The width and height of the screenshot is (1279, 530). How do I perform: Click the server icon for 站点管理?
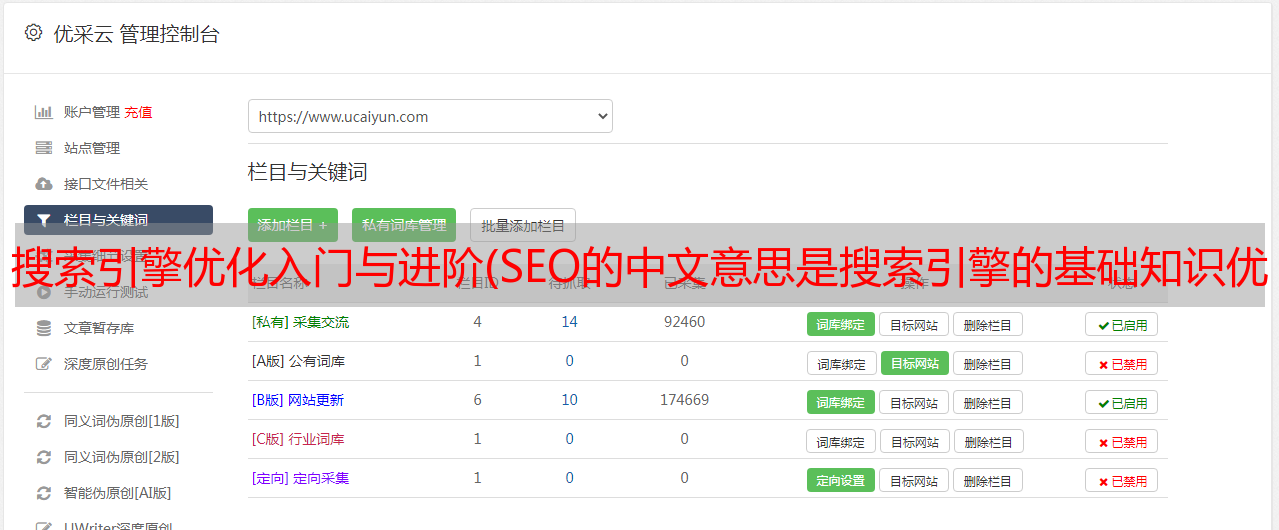tap(44, 148)
